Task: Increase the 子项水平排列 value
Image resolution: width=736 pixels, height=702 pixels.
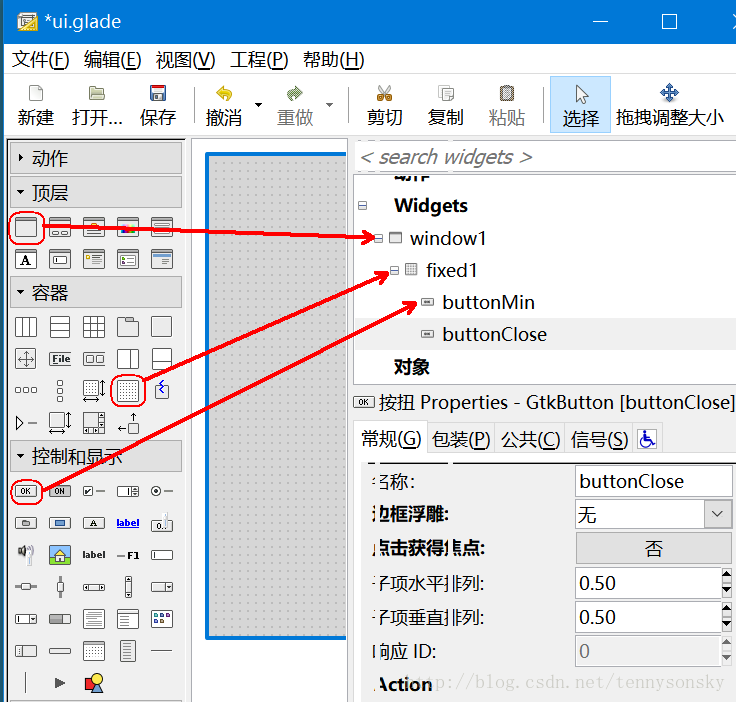Action: point(726,575)
